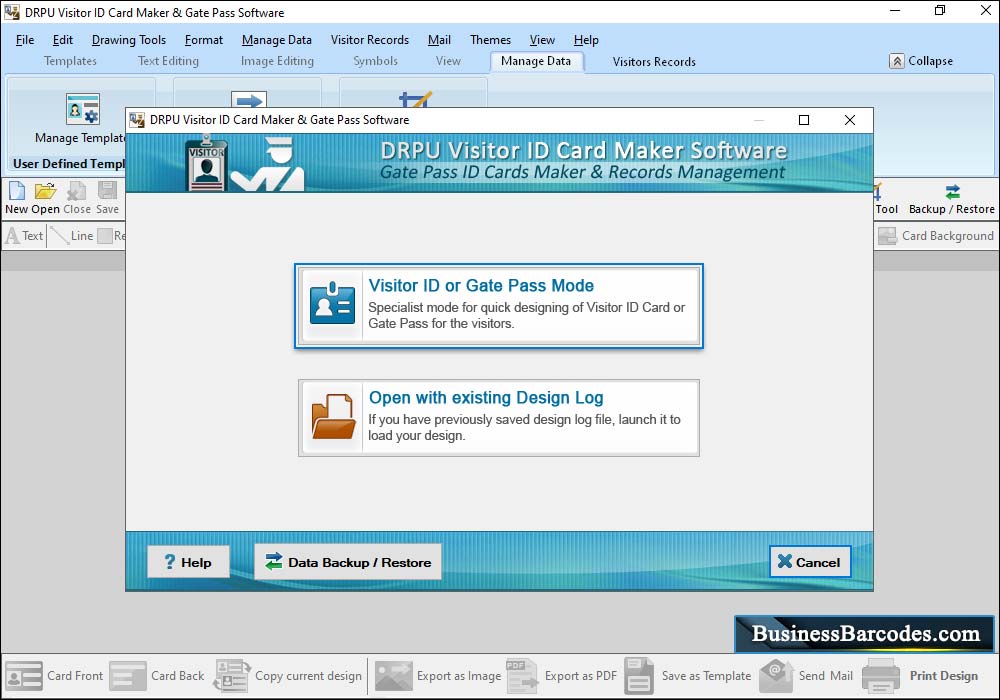Screen dimensions: 1000x700
Task: Choose Open with existing Design Log
Action: [499, 418]
